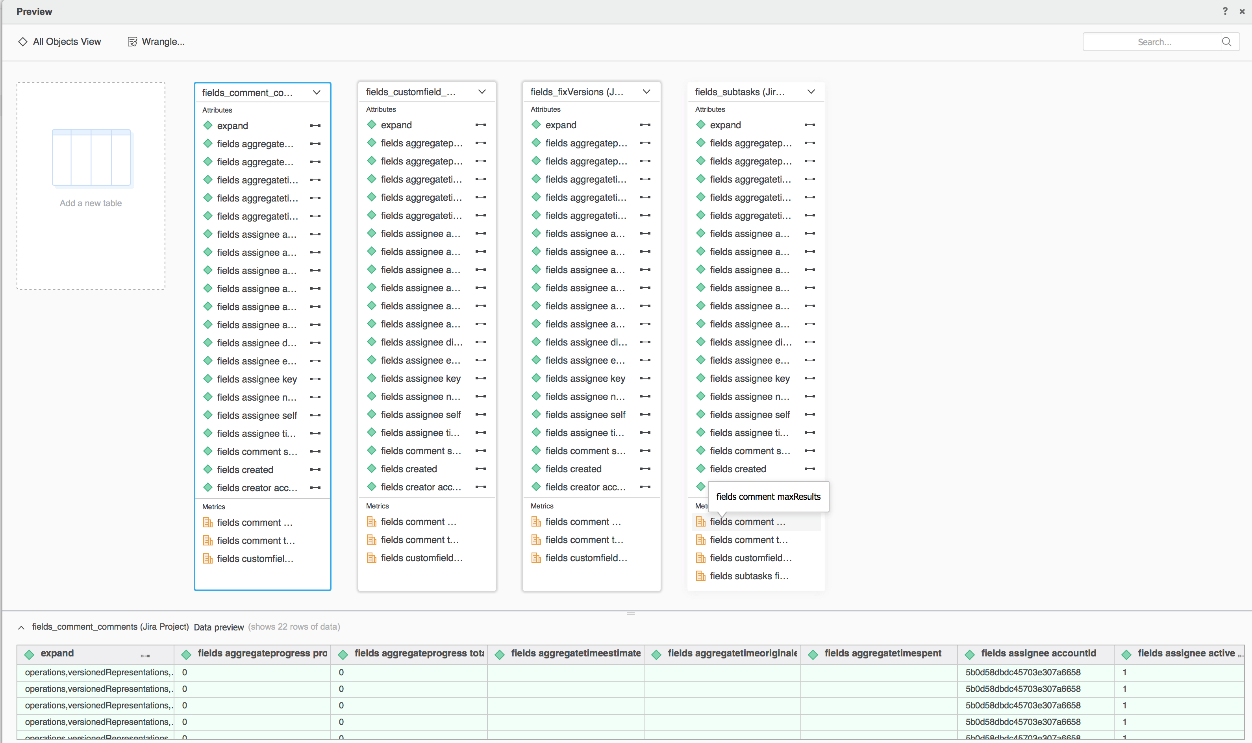Screen dimensions: 1252x743
Task: Click the search magnifier icon
Action: (x=1226, y=42)
